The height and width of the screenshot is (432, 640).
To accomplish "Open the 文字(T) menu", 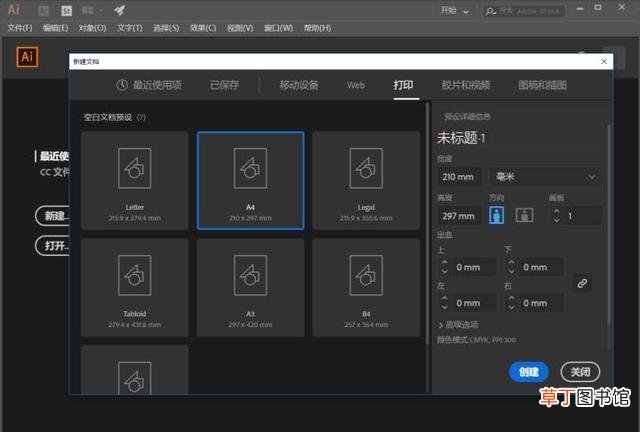I will [129, 28].
